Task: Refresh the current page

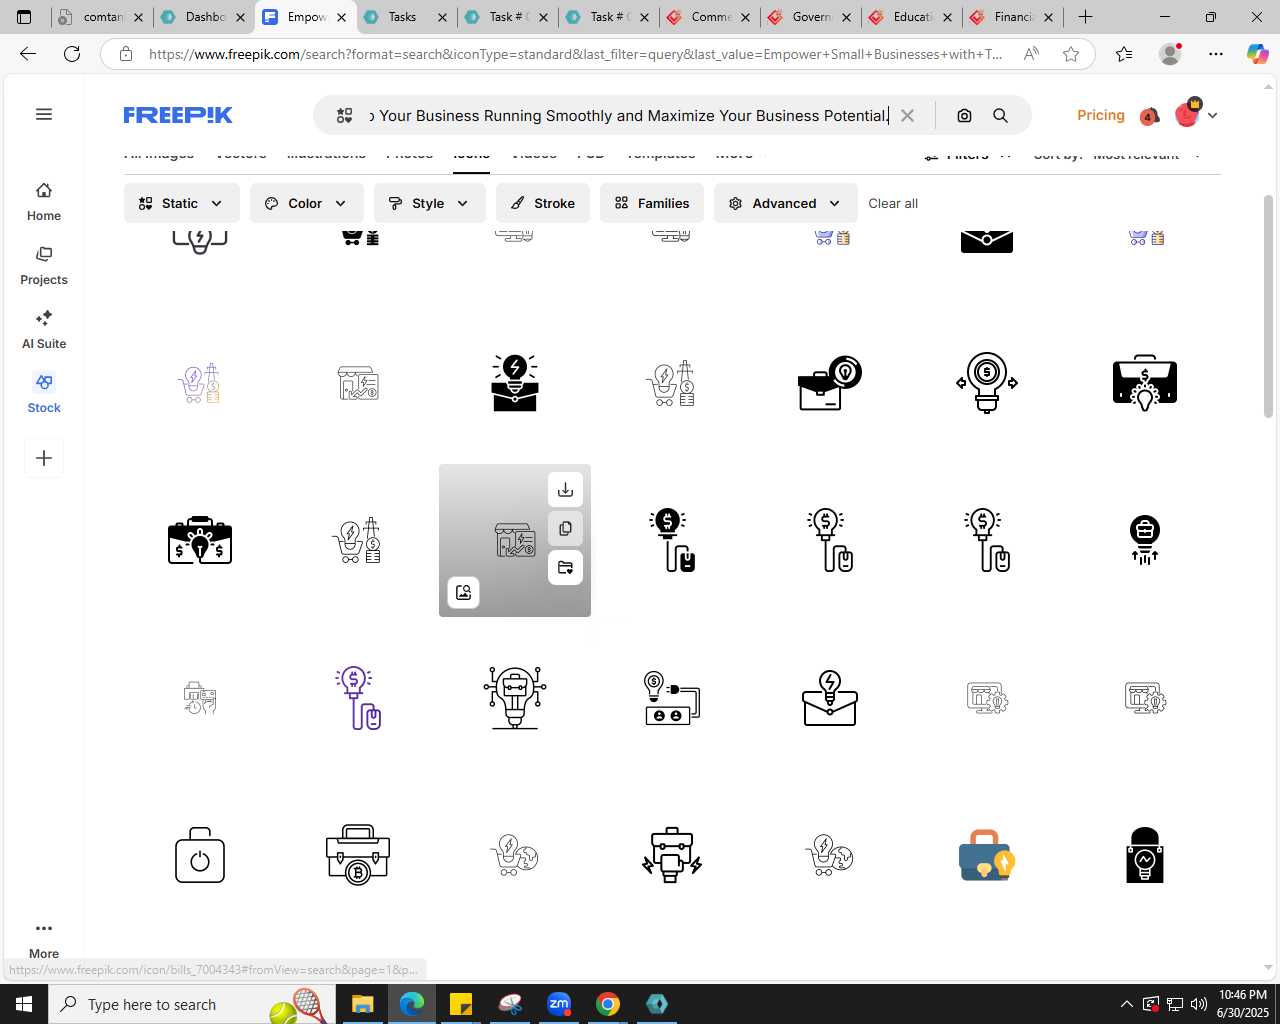Action: pos(72,54)
